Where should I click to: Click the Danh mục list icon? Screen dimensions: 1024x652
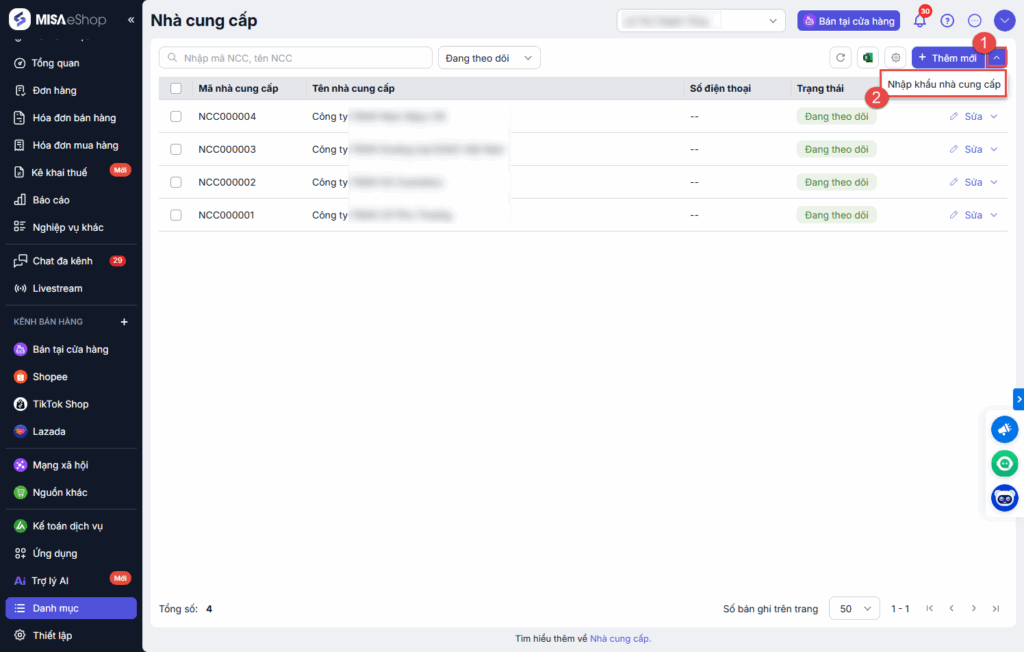20,608
